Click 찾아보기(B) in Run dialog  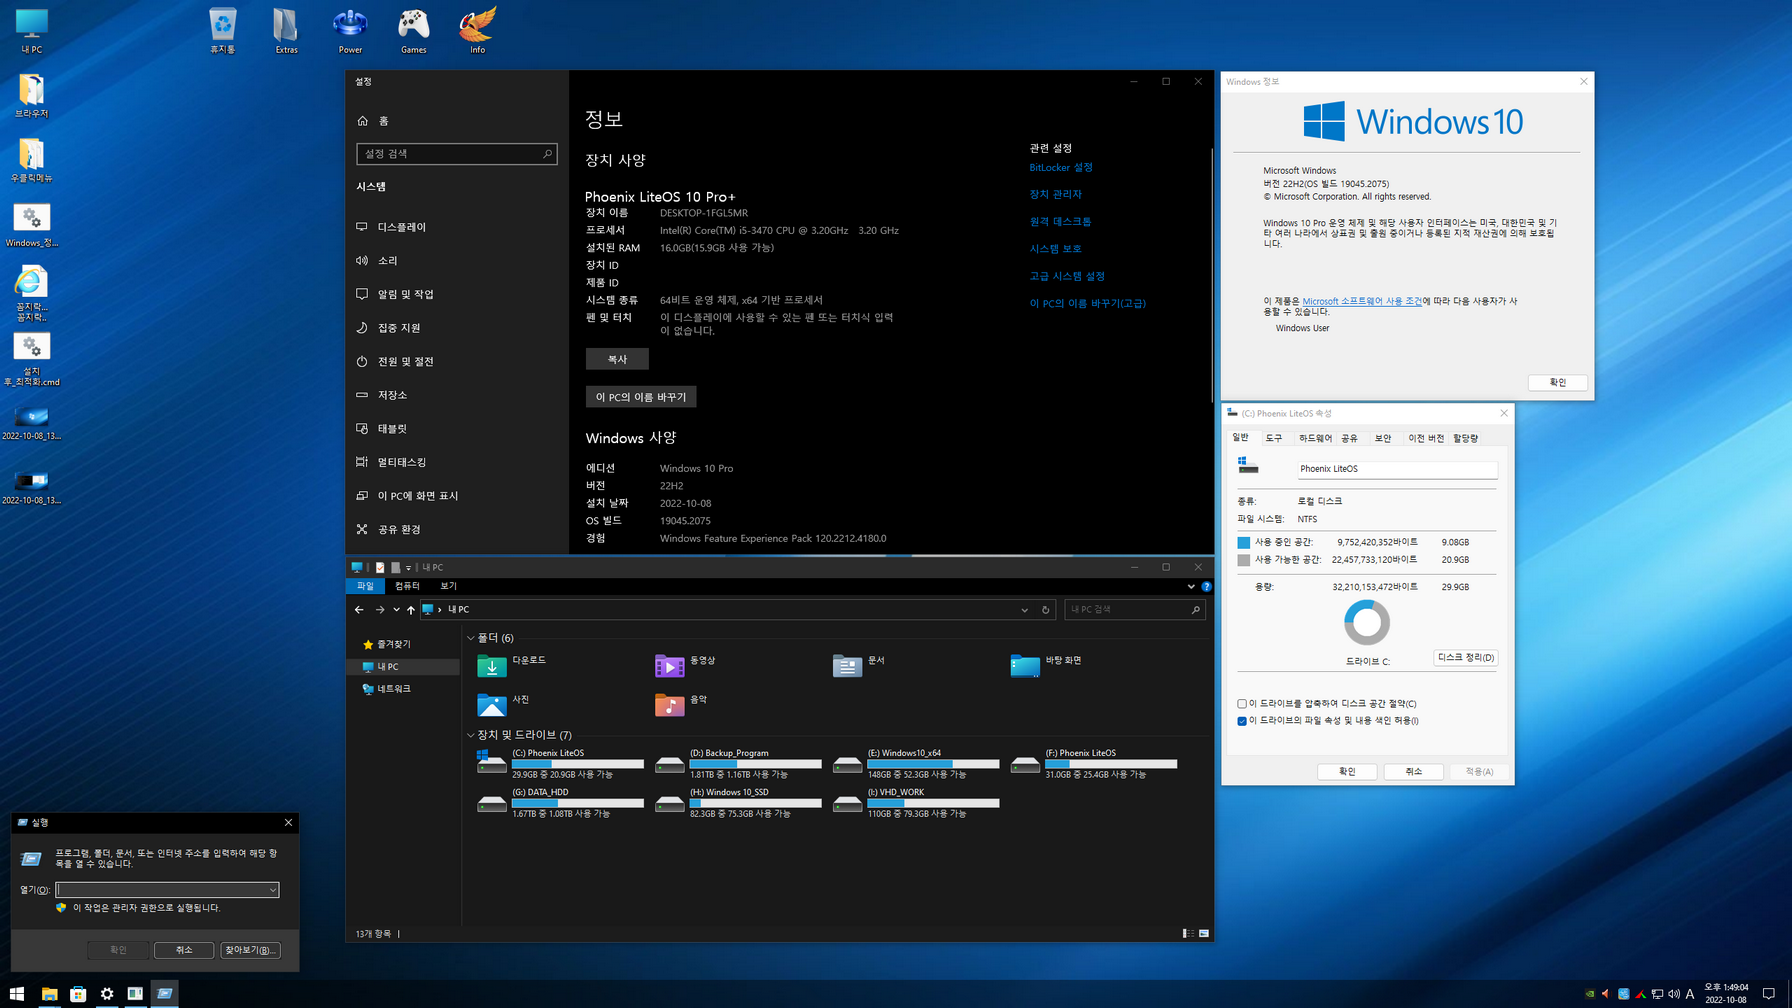tap(250, 950)
